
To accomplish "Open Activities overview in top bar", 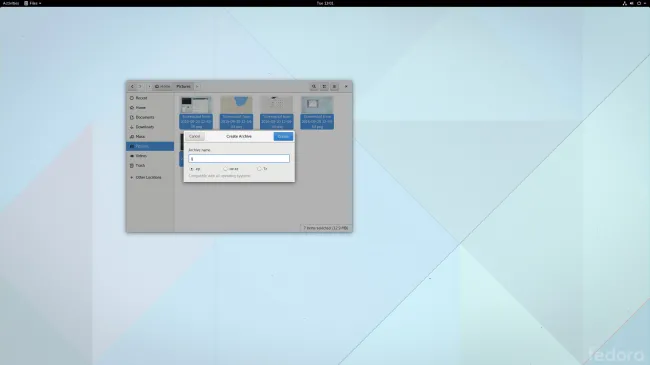I will click(x=11, y=3).
